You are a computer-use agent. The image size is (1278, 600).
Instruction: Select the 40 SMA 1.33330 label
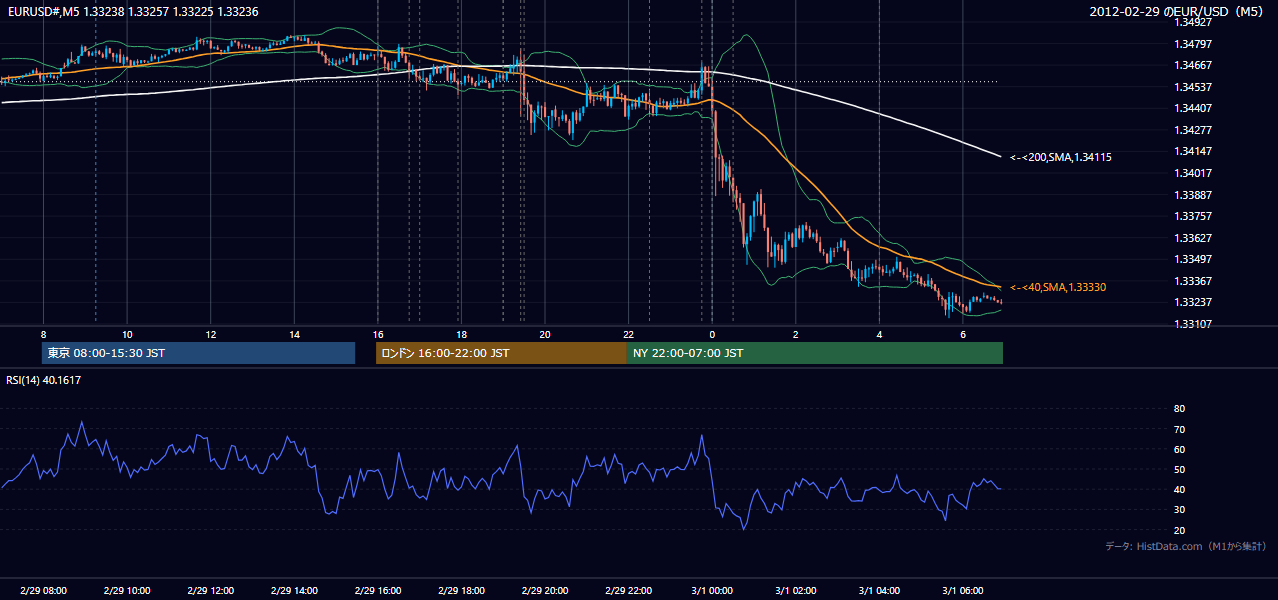click(1057, 287)
